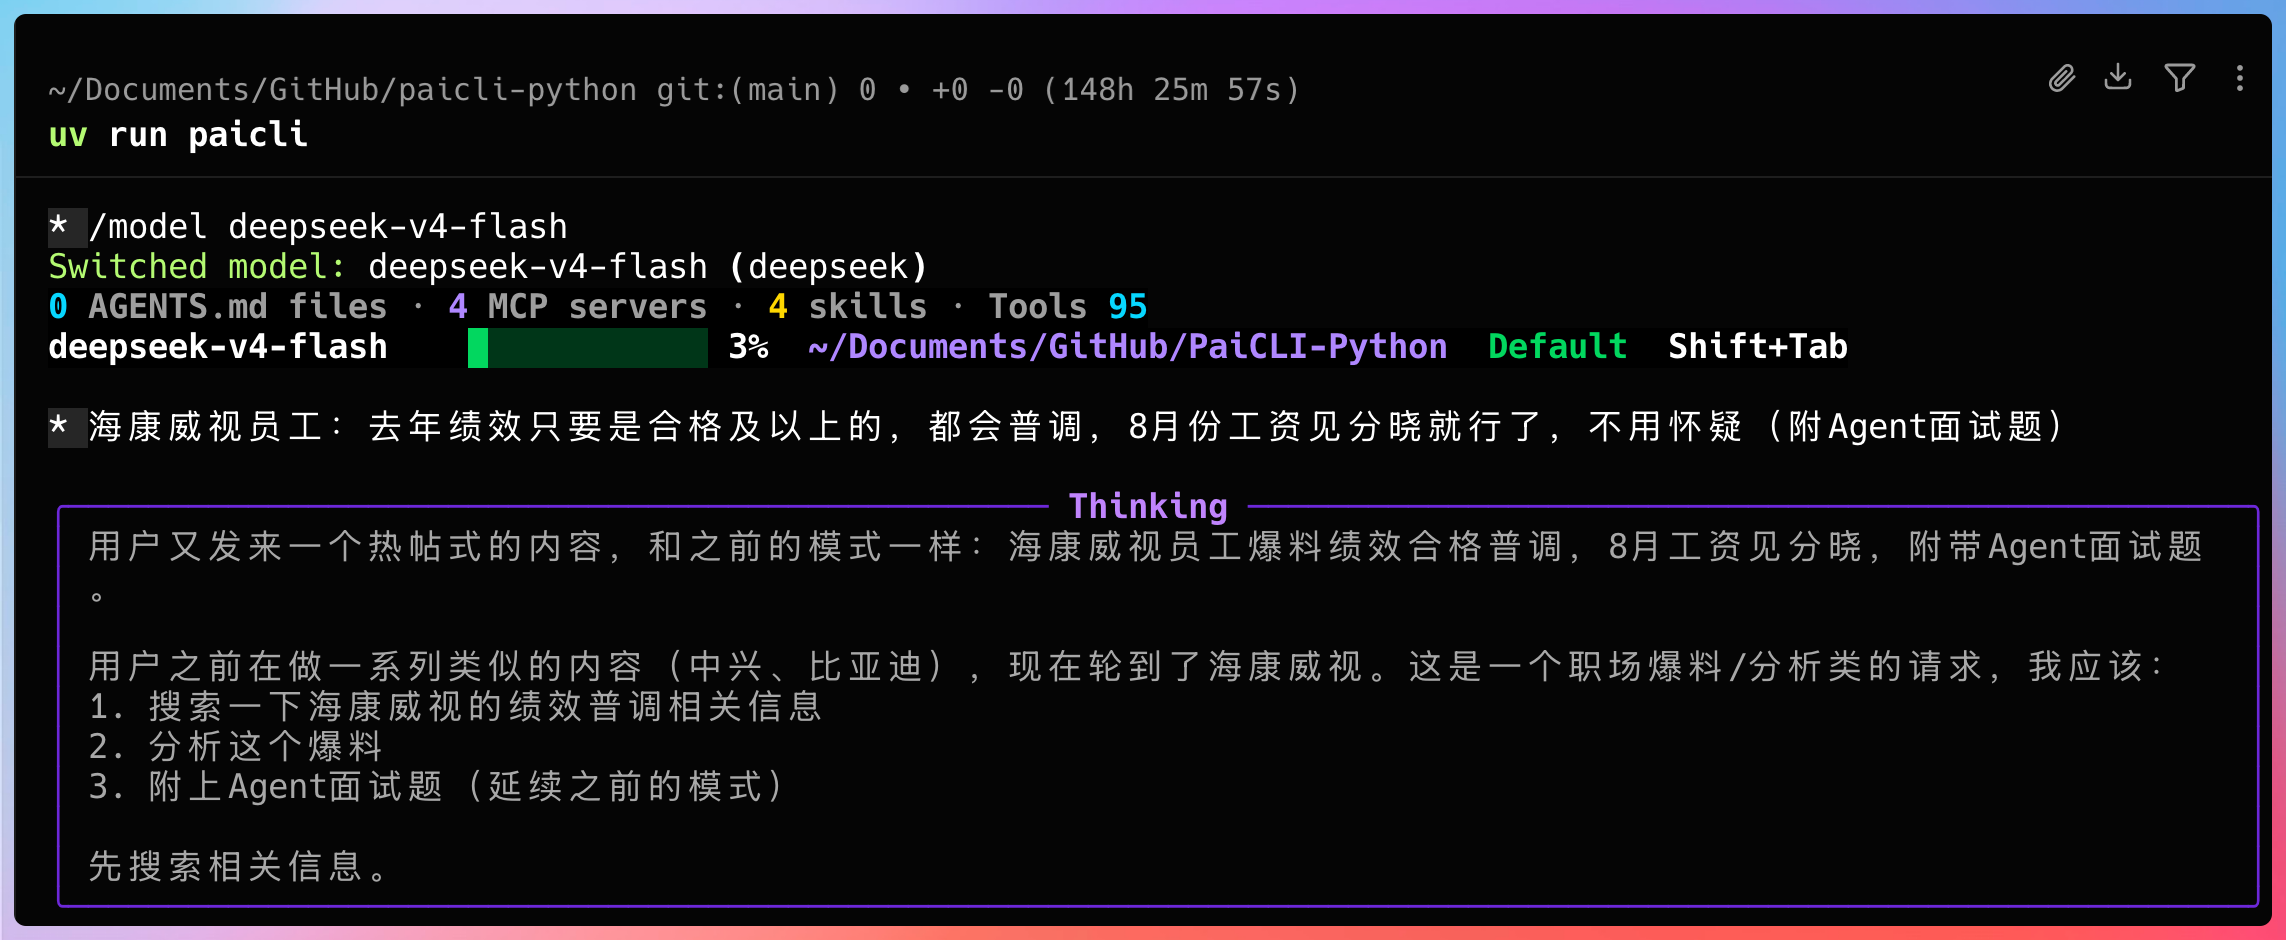Click the uv run paicli command text
2286x940 pixels.
[177, 134]
